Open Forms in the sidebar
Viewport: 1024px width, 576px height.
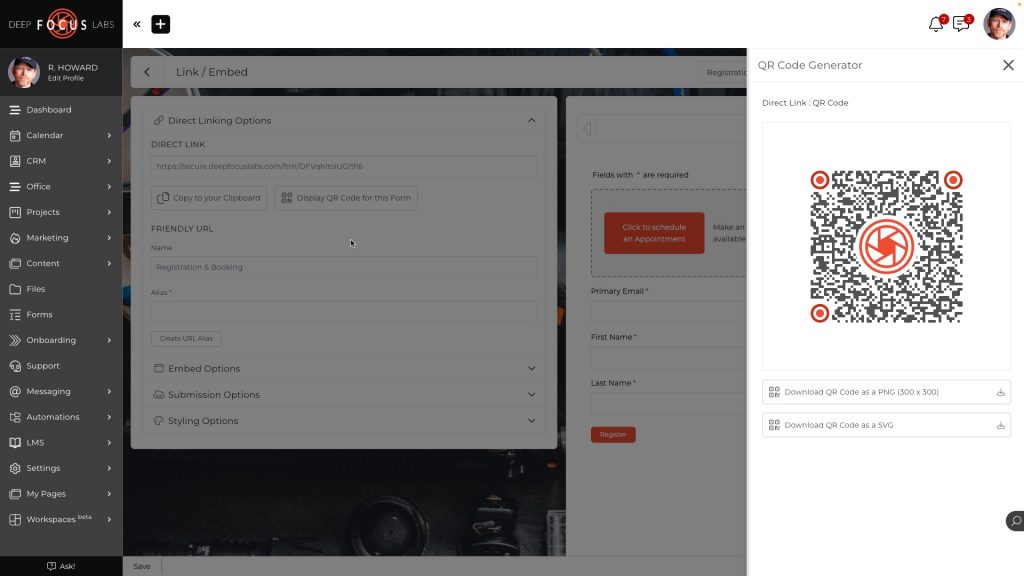click(40, 315)
